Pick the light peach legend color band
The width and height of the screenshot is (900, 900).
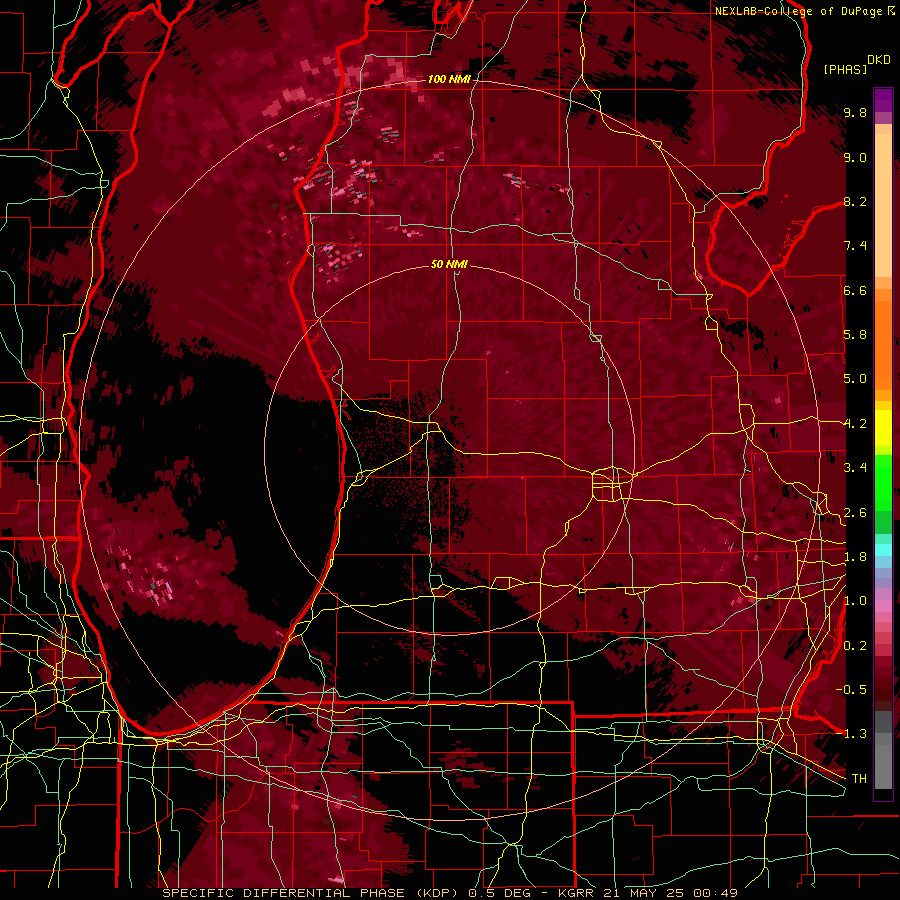tap(883, 207)
